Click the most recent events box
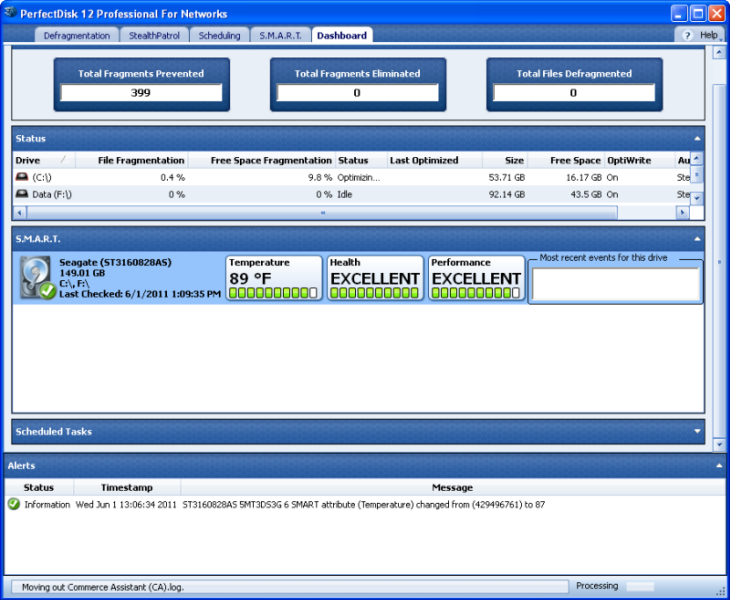 (x=616, y=284)
